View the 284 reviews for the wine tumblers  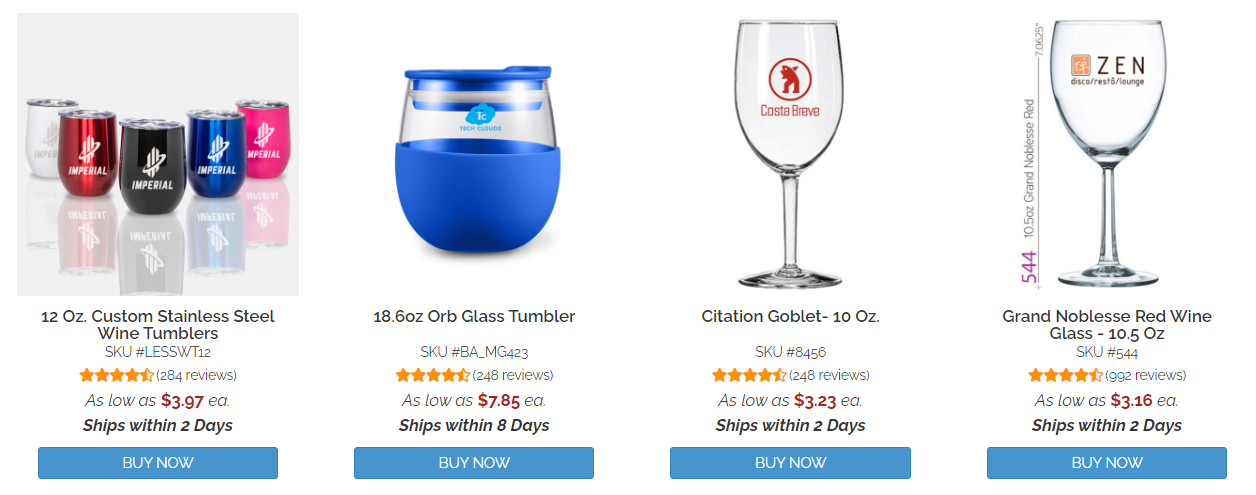[197, 376]
